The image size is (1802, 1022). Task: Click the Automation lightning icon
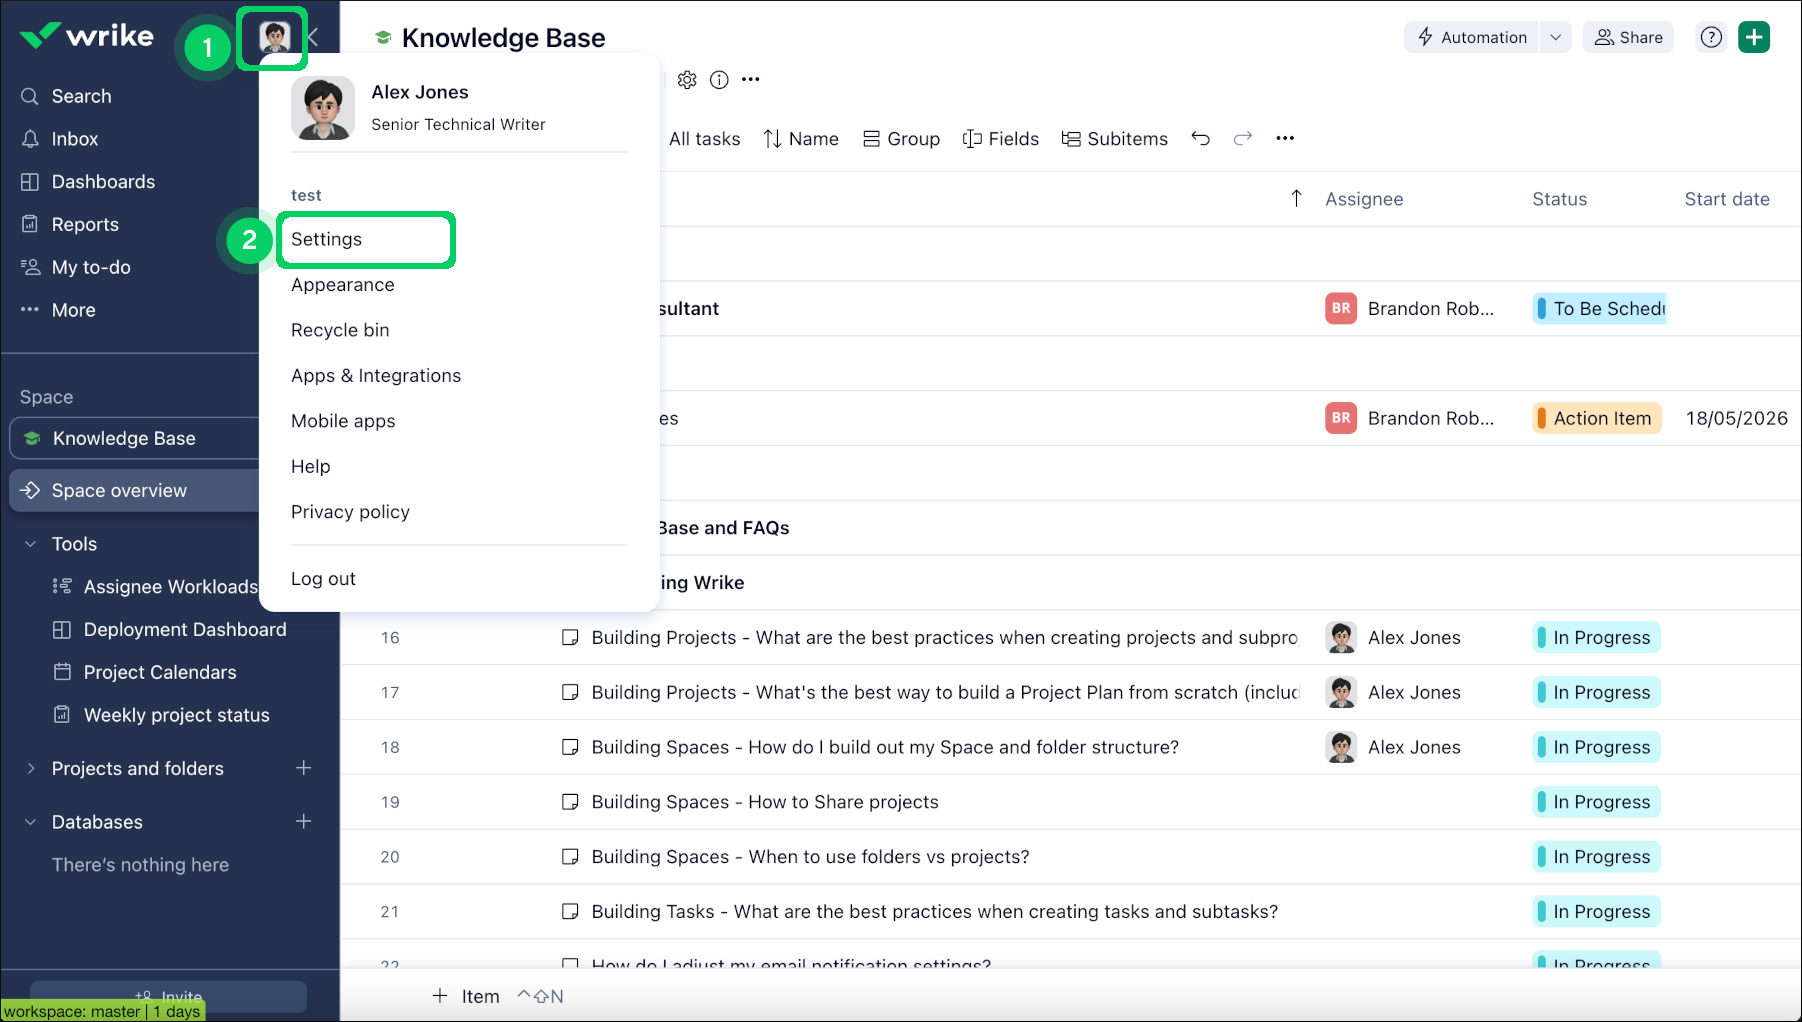1425,37
